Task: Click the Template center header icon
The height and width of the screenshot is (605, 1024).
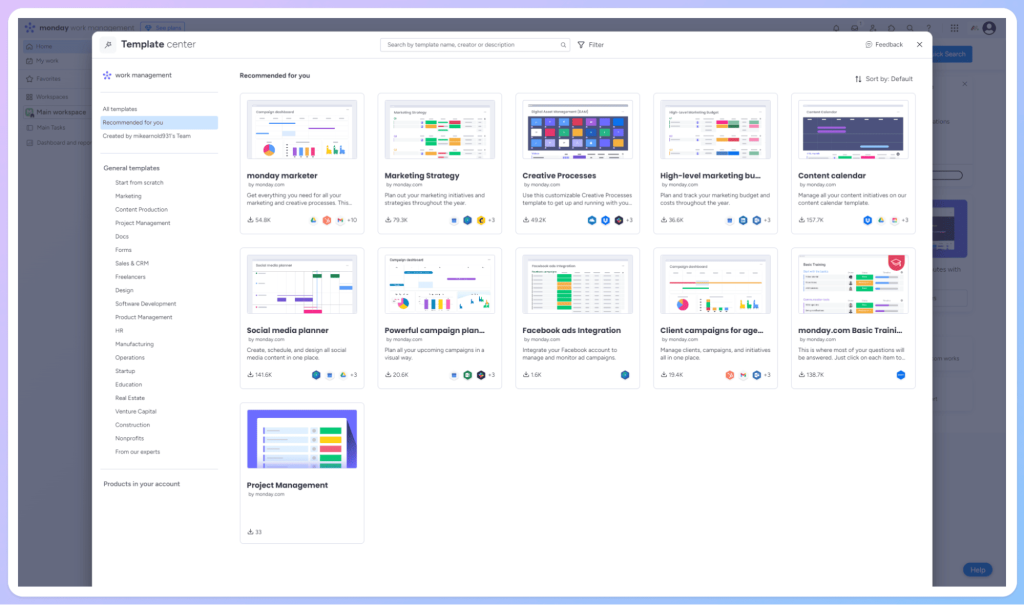Action: click(108, 44)
